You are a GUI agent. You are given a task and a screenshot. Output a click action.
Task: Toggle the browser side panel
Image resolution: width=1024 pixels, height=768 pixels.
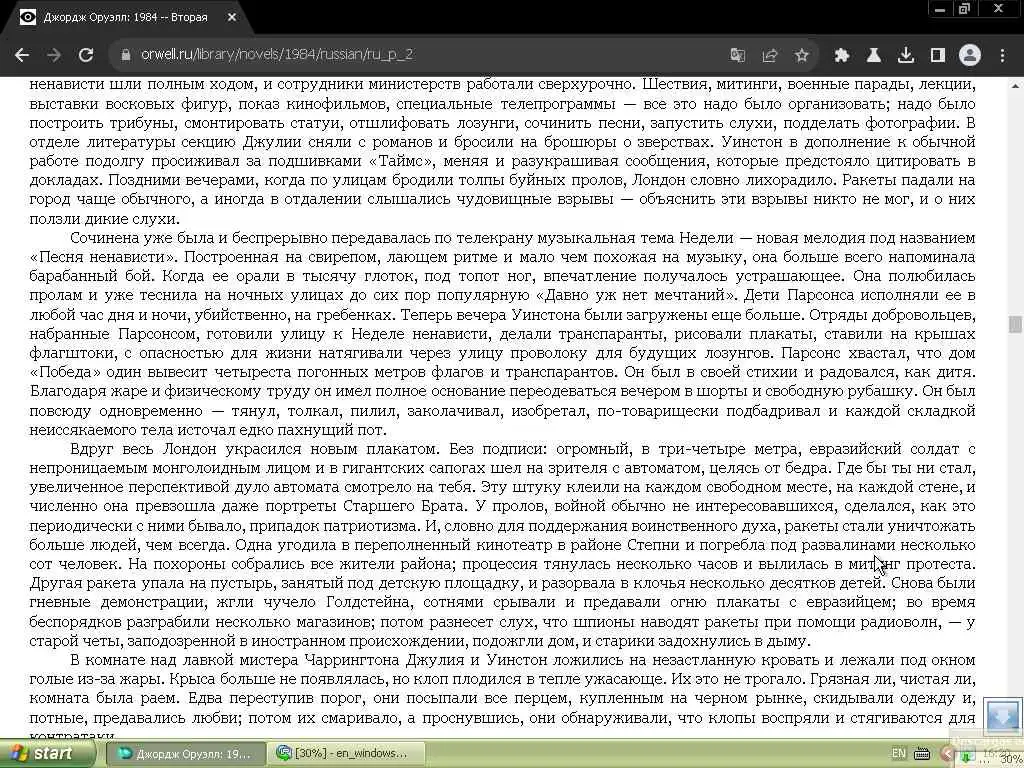click(937, 55)
